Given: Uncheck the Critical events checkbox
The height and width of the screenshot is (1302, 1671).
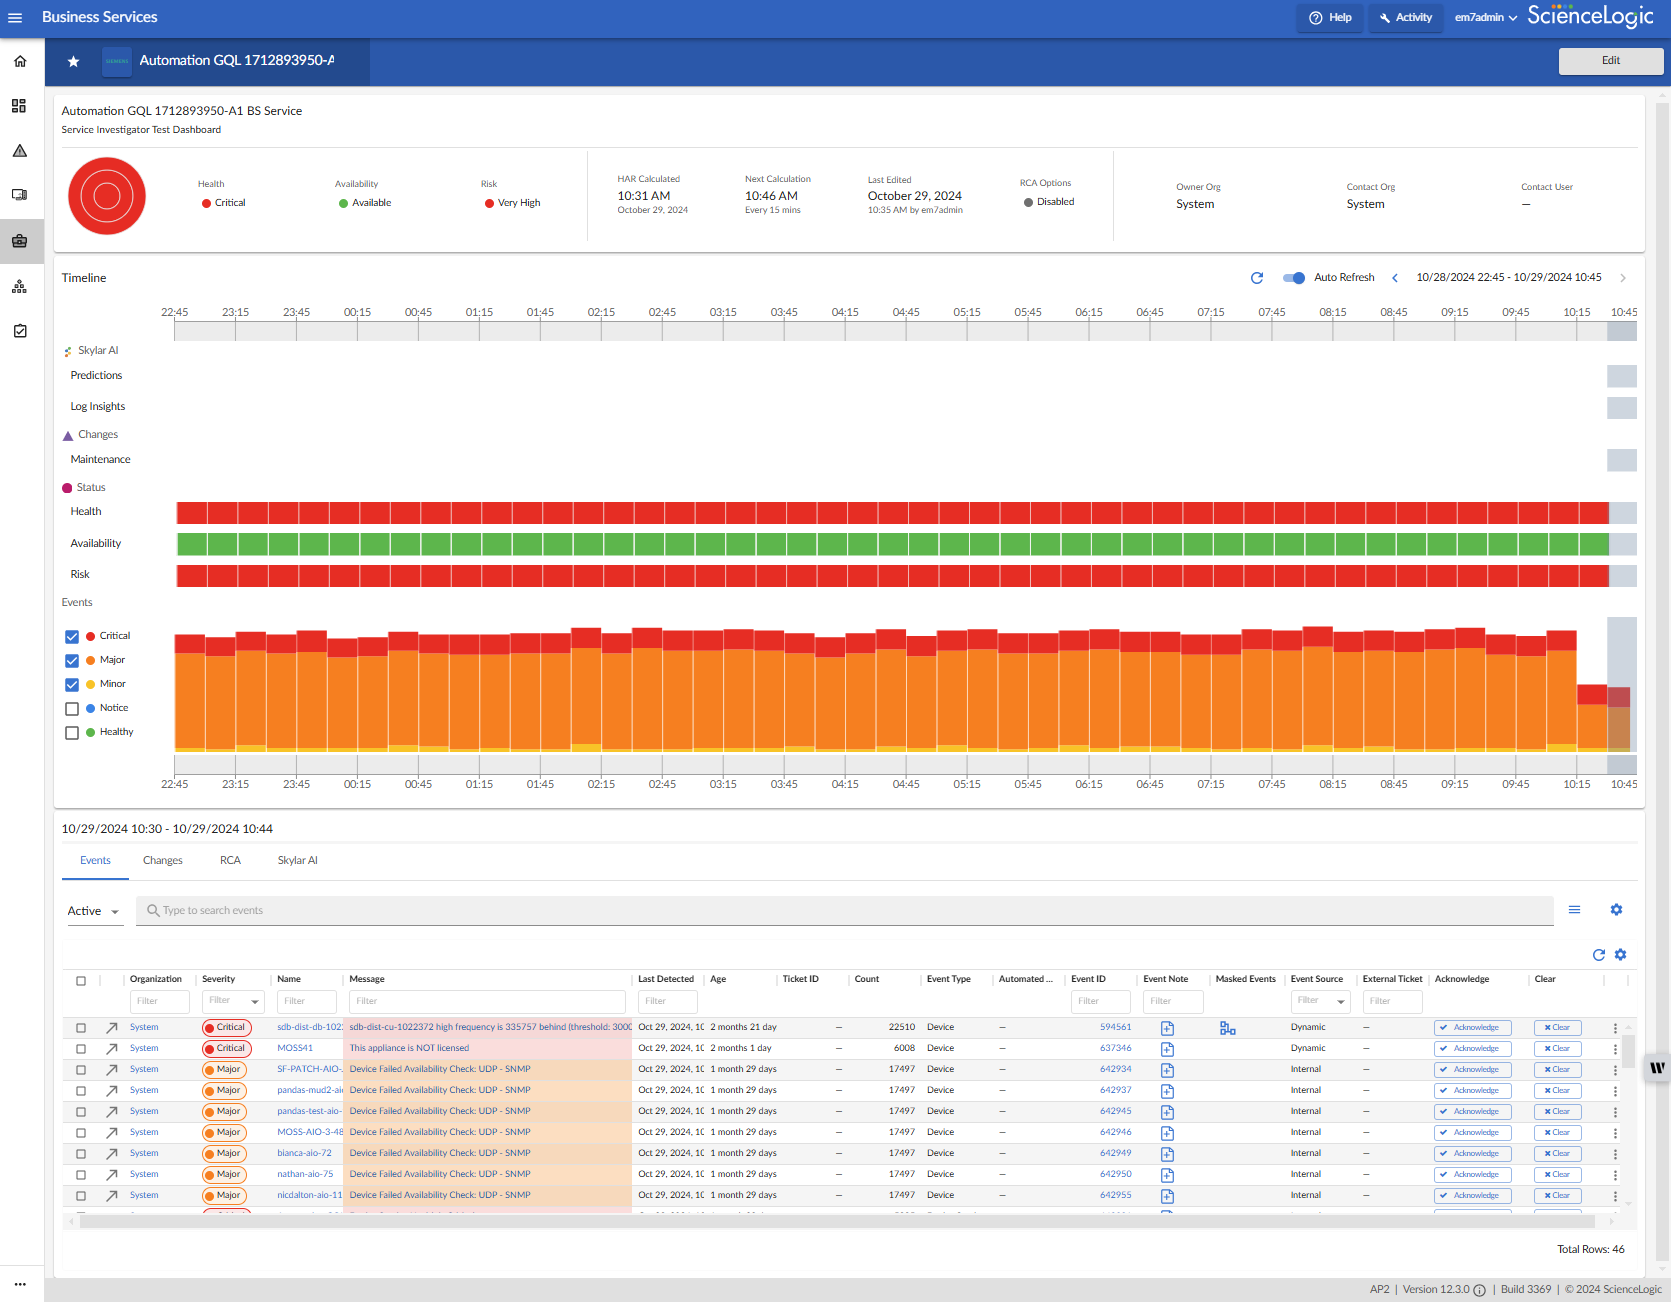Looking at the screenshot, I should [72, 637].
